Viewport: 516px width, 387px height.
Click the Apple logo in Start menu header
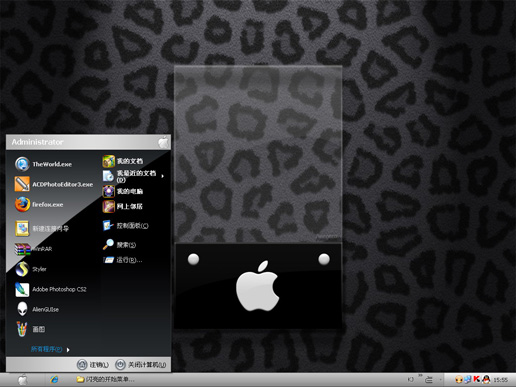coord(163,142)
